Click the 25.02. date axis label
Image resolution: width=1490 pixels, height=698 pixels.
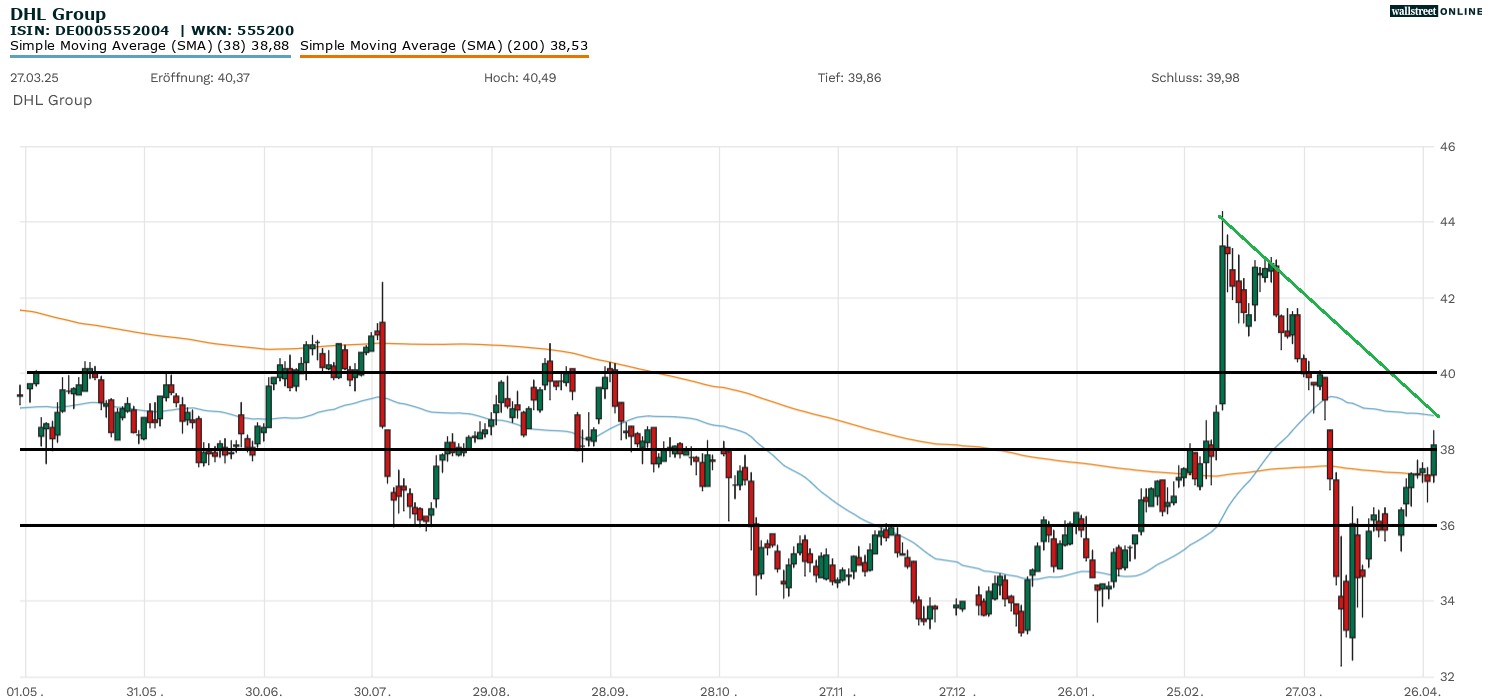(1185, 691)
